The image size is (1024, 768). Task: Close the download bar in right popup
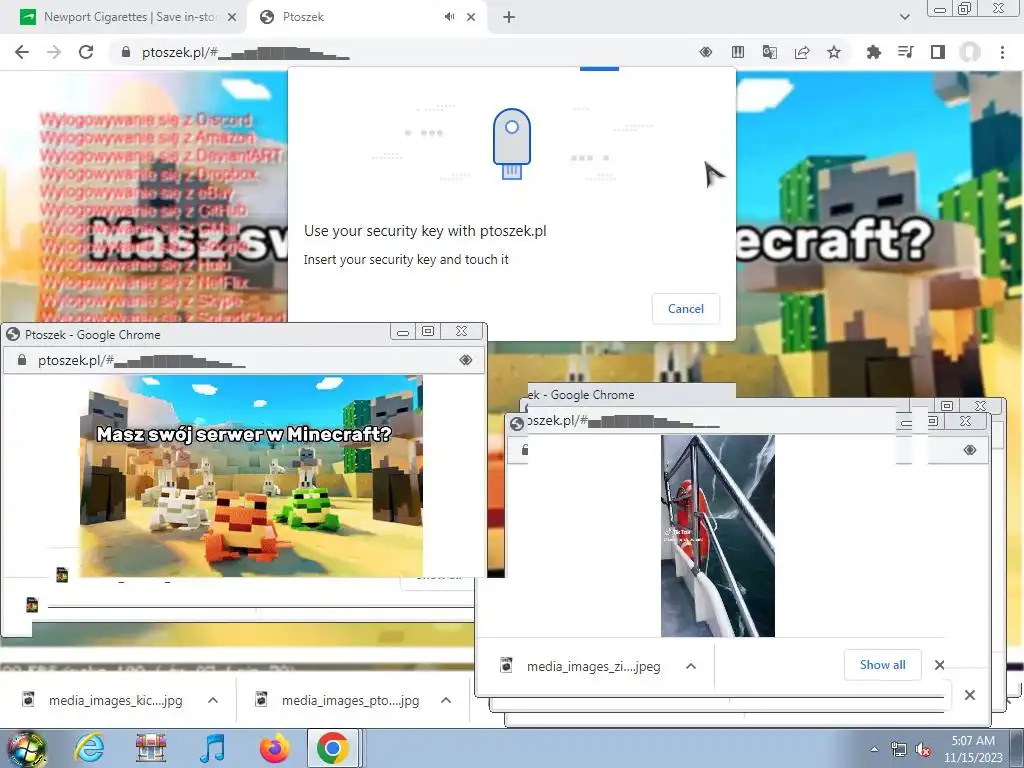[939, 665]
